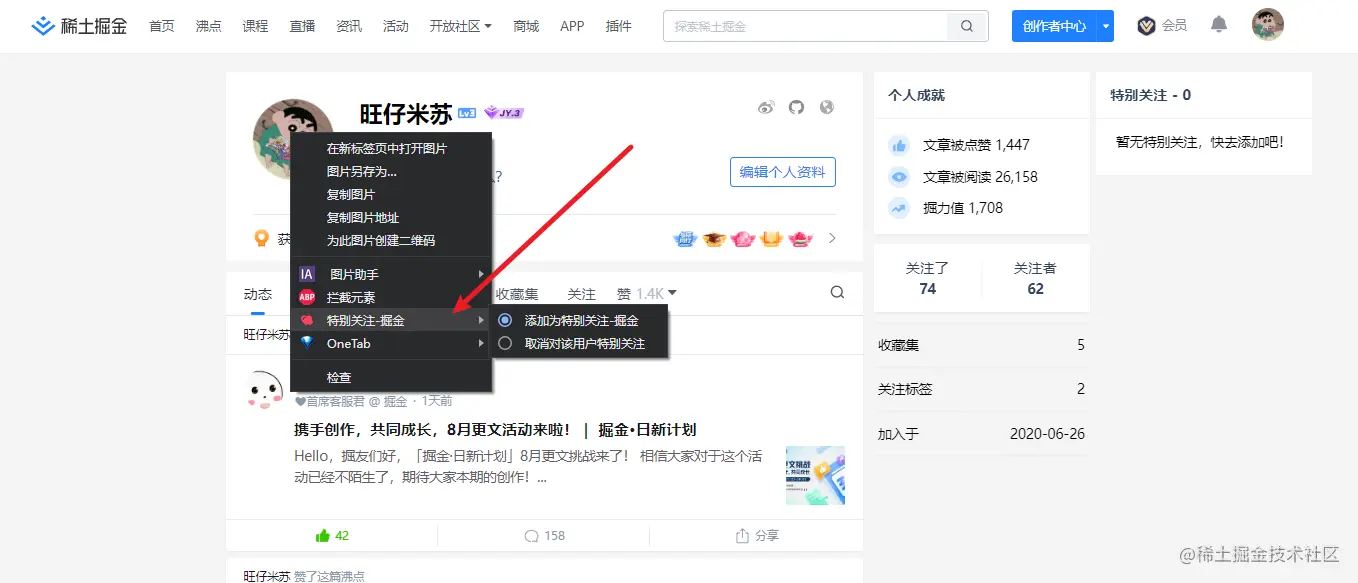Click the 图片助手 IA extension icon
Image resolution: width=1358 pixels, height=583 pixels.
click(307, 274)
